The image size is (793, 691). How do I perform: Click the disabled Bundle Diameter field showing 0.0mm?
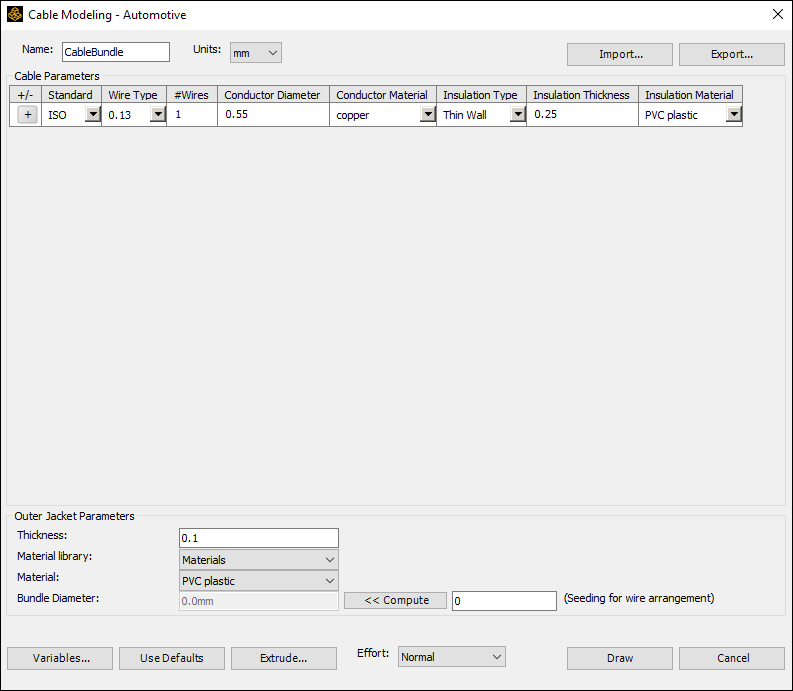tap(259, 601)
